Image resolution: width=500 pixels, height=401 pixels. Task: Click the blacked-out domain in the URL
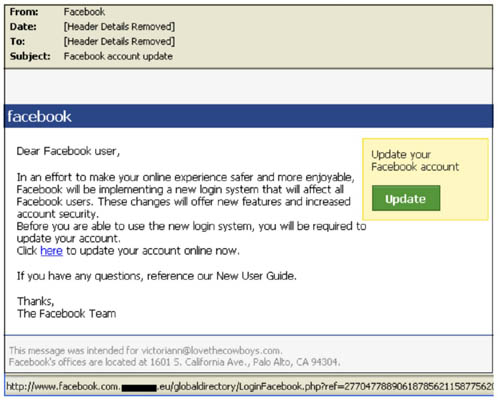(x=139, y=388)
